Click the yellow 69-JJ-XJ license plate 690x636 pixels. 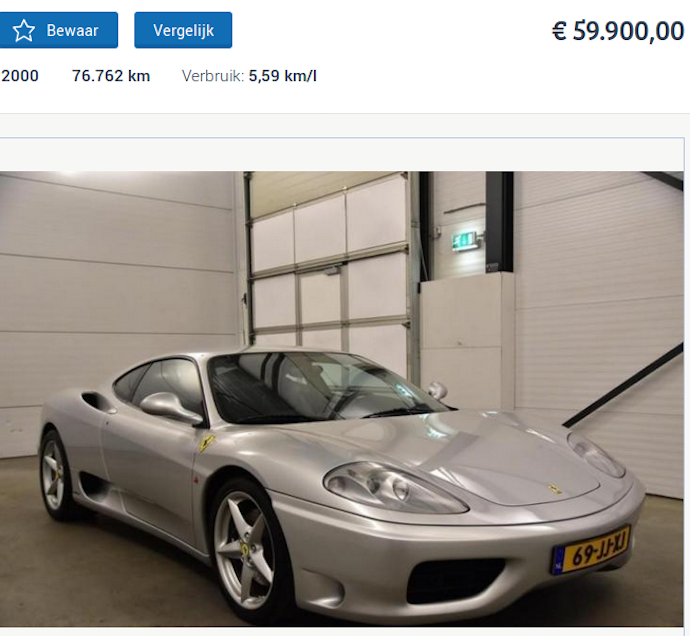pyautogui.click(x=592, y=550)
